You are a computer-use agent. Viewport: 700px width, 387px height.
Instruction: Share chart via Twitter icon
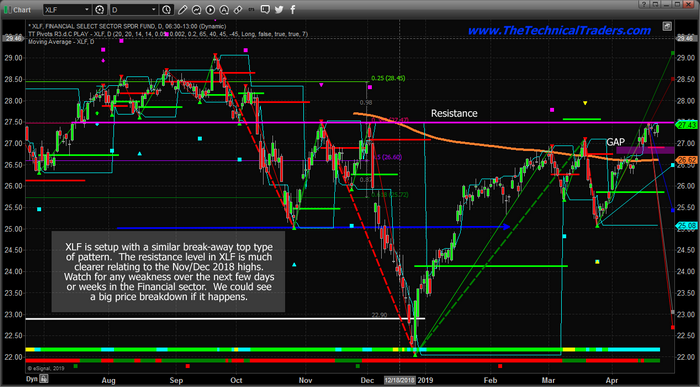(279, 9)
